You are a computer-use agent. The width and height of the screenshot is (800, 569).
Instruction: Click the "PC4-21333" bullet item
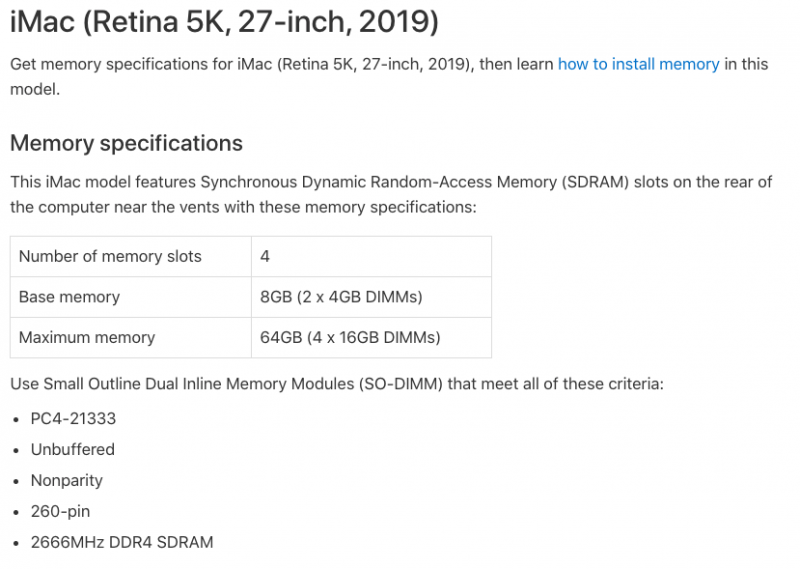[73, 418]
